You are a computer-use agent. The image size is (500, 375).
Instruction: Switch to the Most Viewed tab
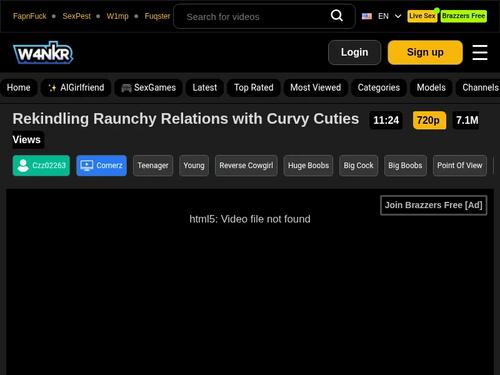click(316, 88)
